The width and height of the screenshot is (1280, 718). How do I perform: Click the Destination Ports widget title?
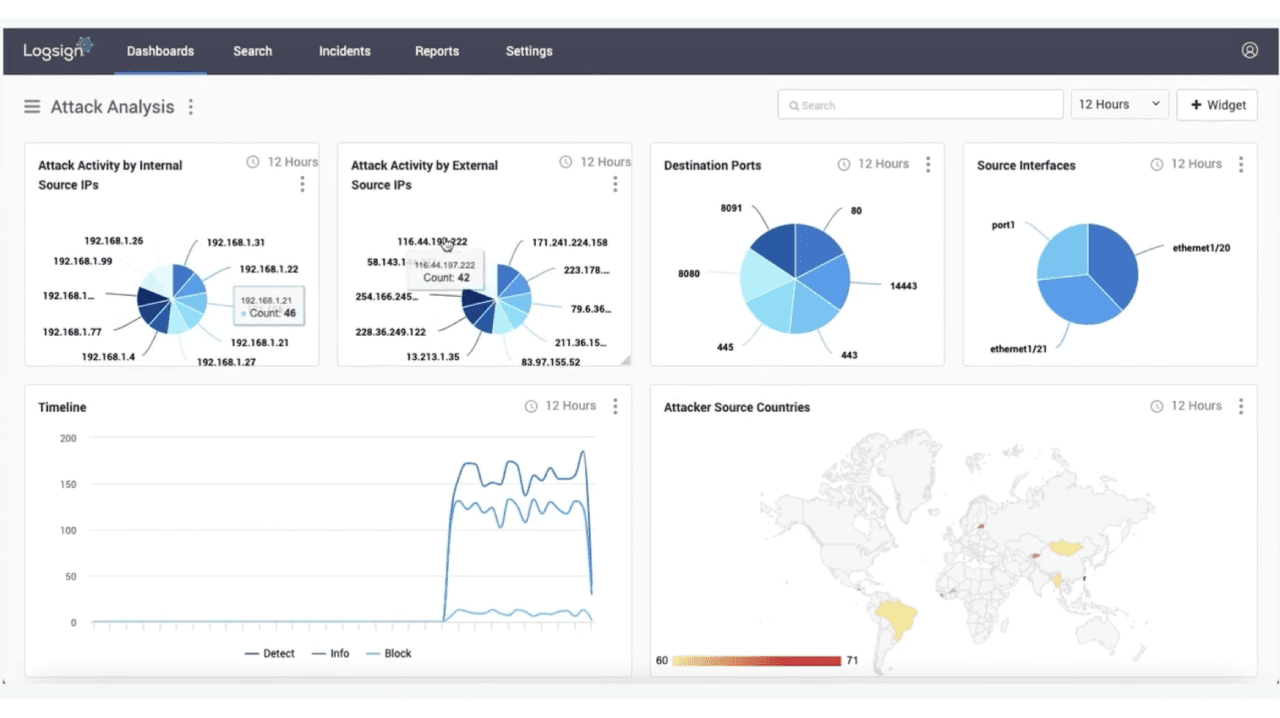tap(713, 165)
